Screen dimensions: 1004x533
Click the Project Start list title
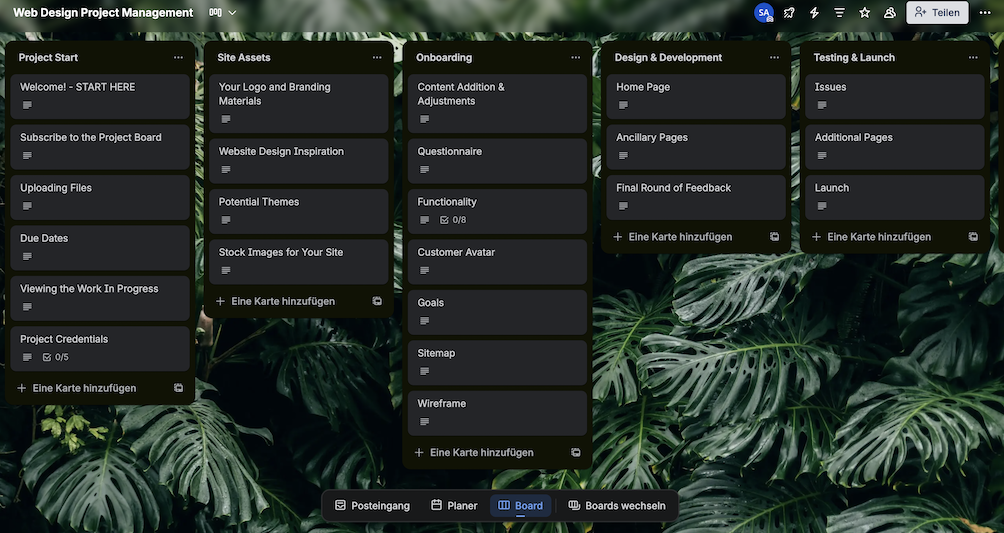48,57
